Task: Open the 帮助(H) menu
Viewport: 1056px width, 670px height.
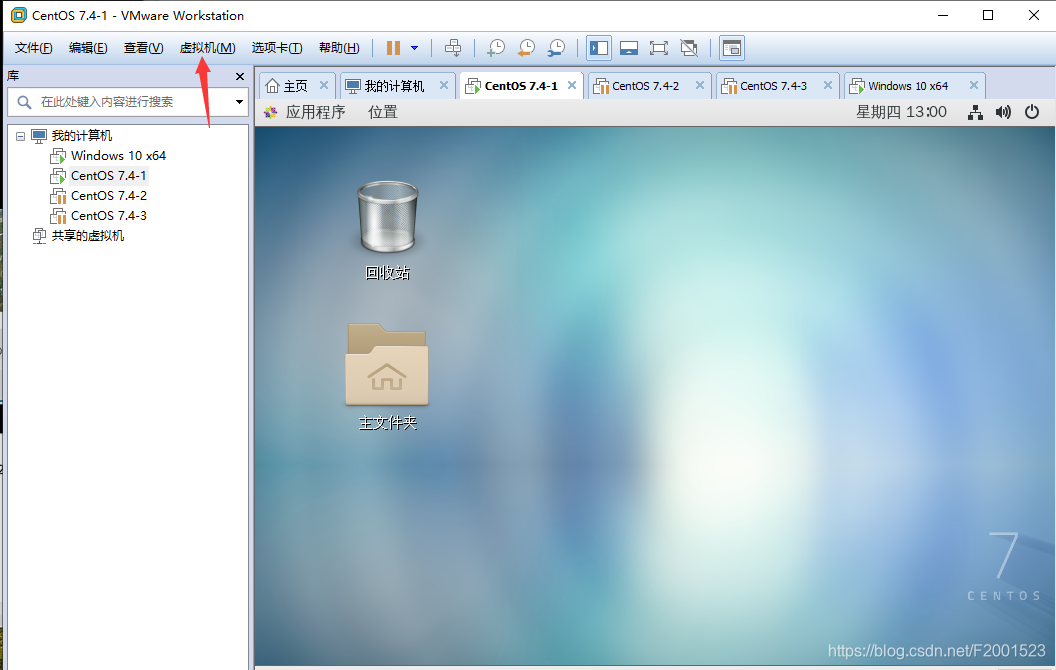Action: point(339,48)
